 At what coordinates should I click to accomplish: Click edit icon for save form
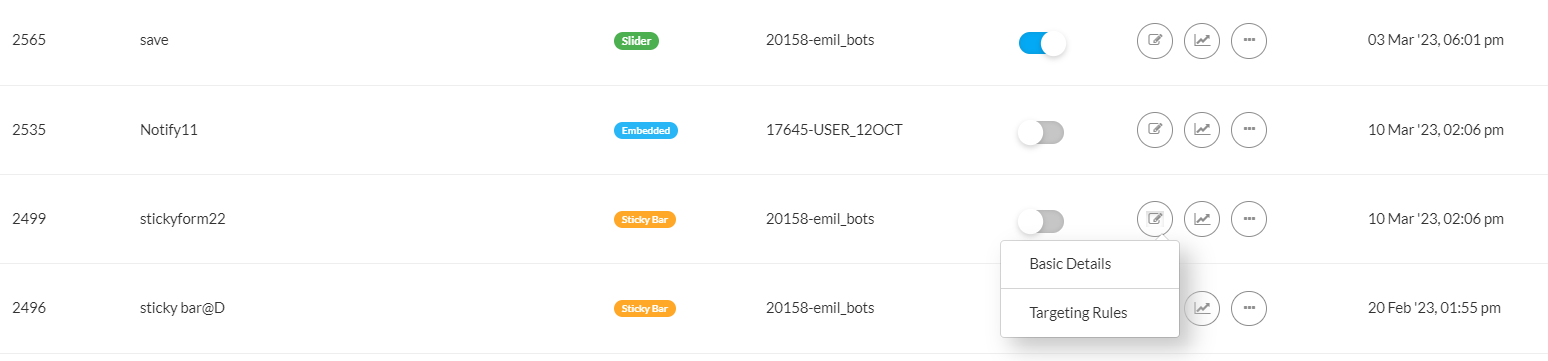pos(1155,41)
